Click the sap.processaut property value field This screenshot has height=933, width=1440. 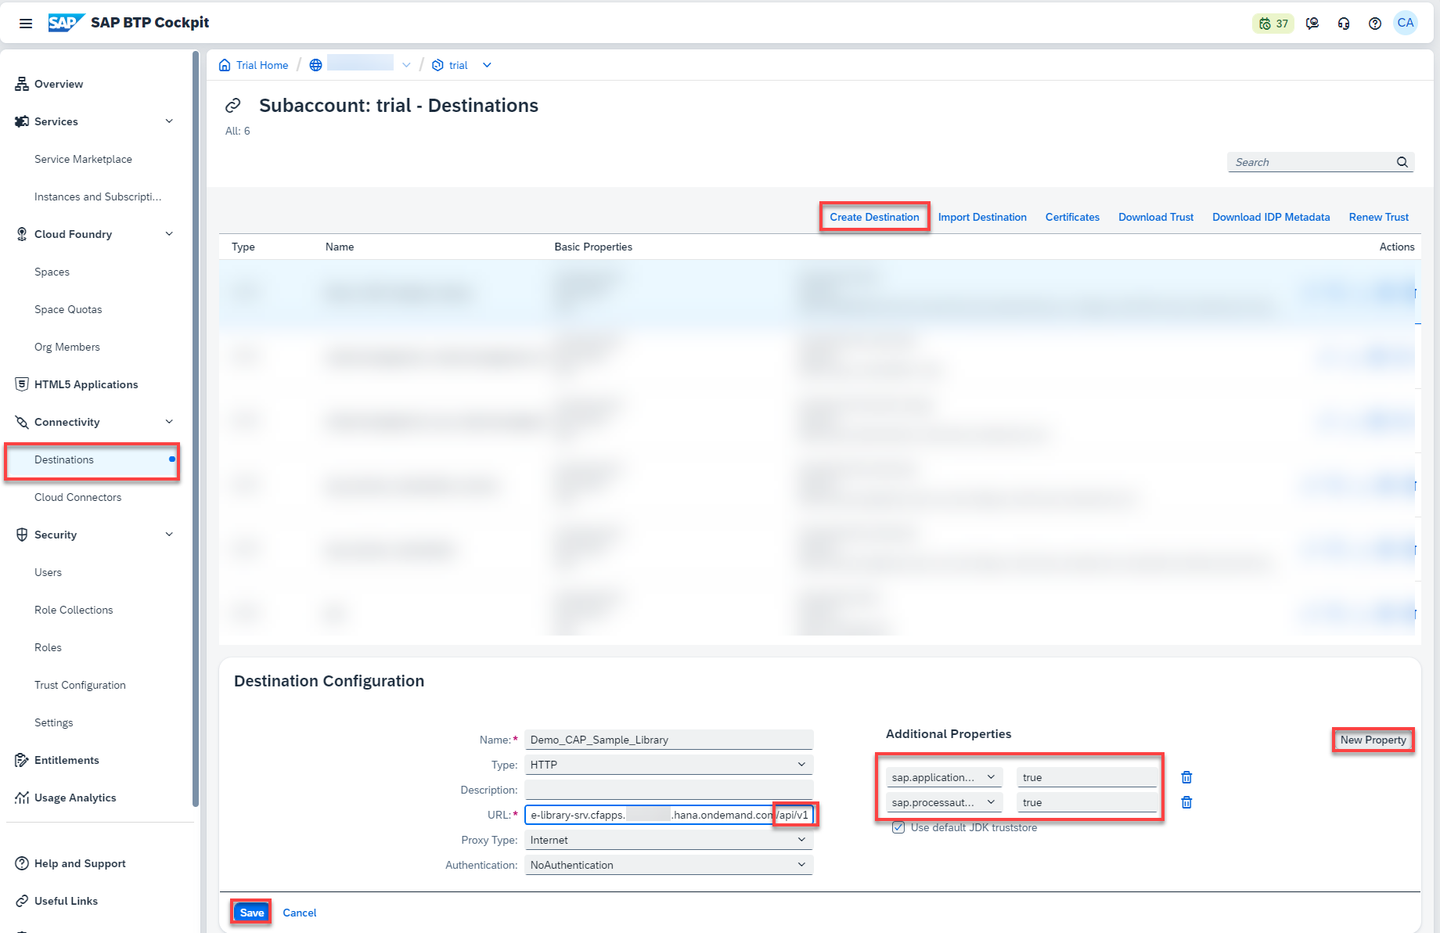[1087, 802]
